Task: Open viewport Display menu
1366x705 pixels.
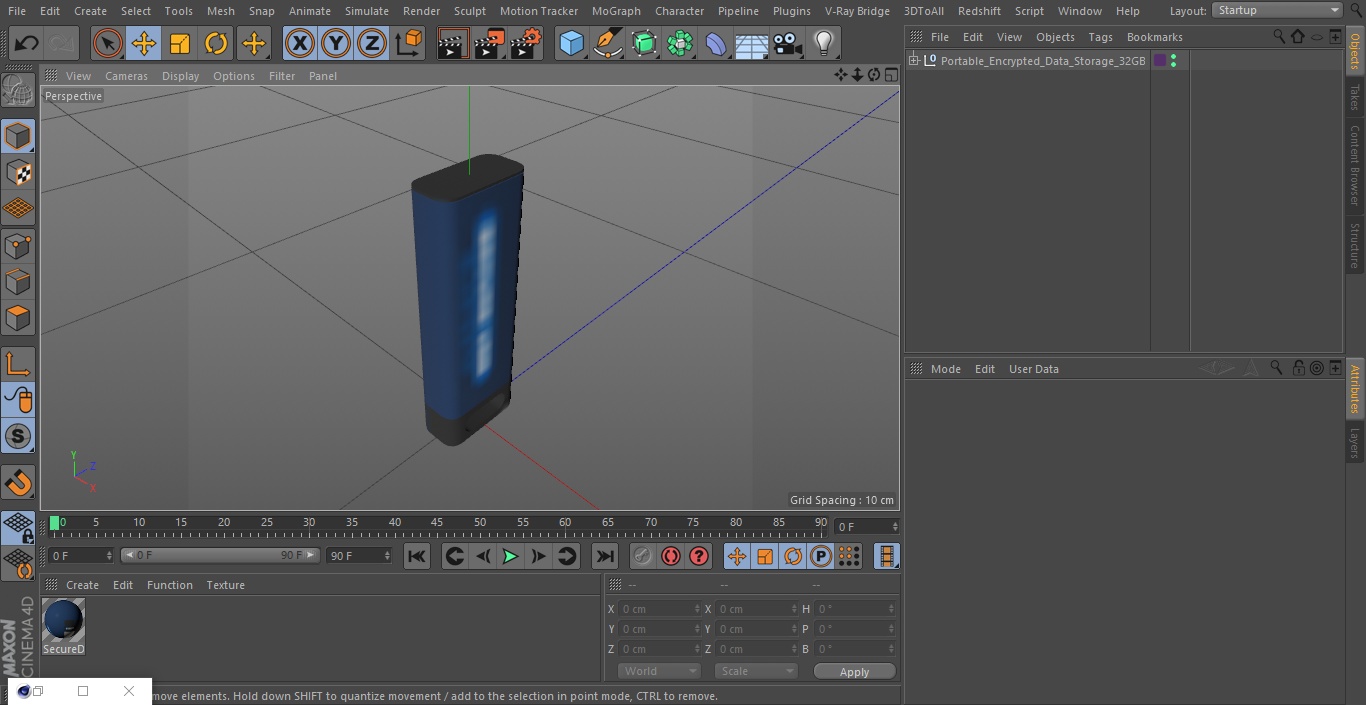Action: (180, 76)
